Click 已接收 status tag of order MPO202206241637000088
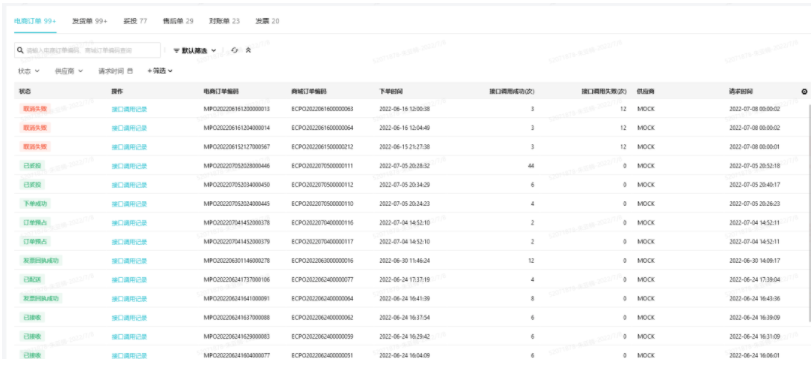 (32, 317)
